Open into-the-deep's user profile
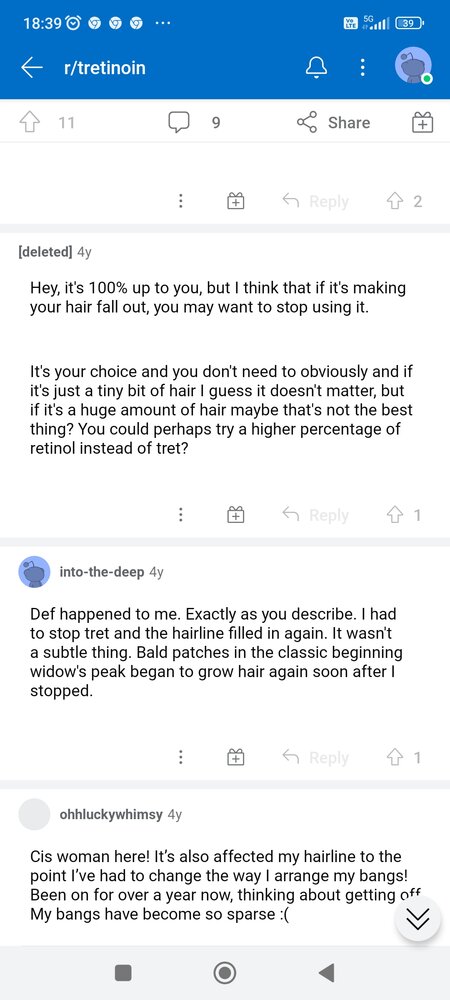This screenshot has width=450, height=1000. pos(102,572)
